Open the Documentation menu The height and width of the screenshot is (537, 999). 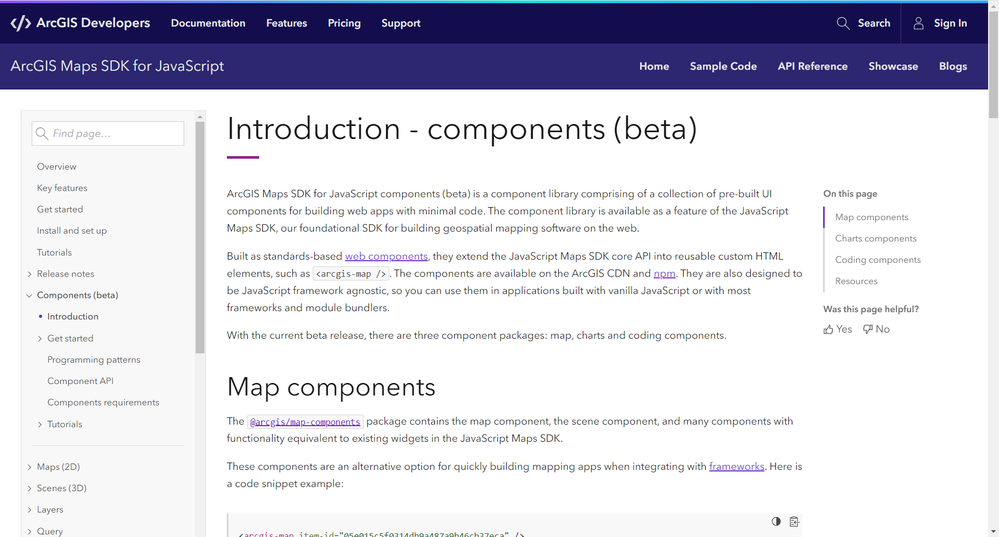click(208, 23)
